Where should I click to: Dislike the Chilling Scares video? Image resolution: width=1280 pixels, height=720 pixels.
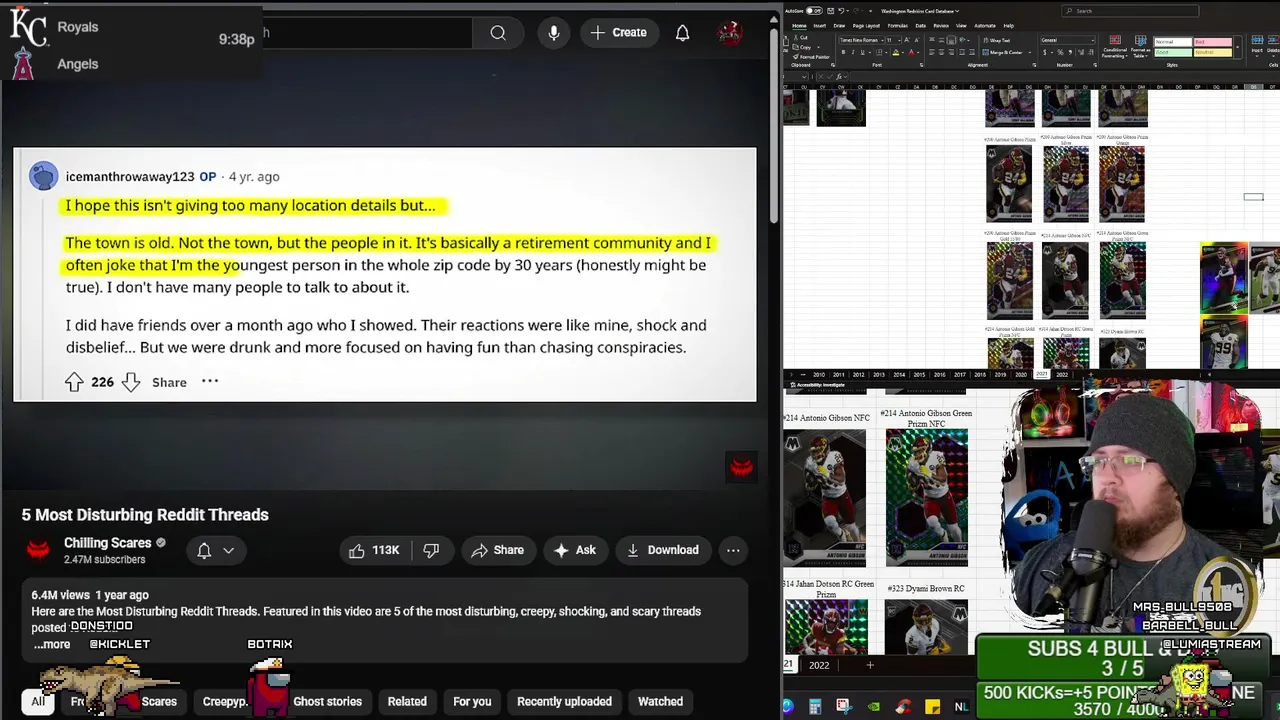pyautogui.click(x=431, y=550)
